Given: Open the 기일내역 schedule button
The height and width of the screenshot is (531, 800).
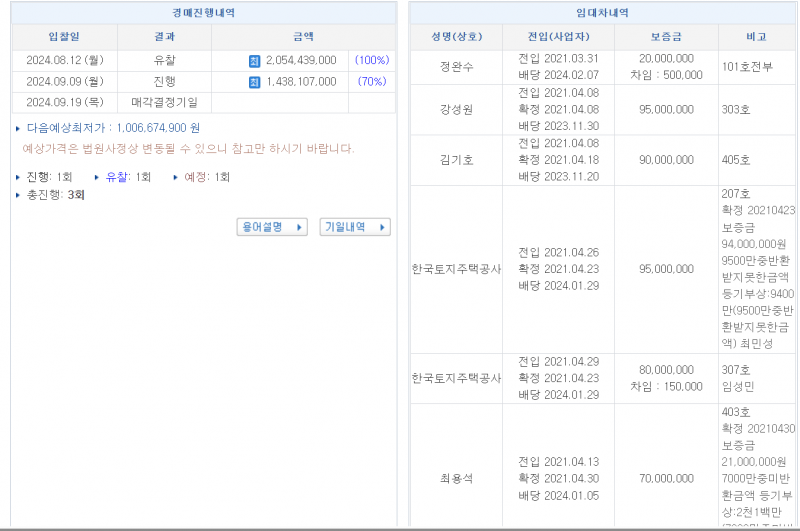Looking at the screenshot, I should click(x=354, y=227).
